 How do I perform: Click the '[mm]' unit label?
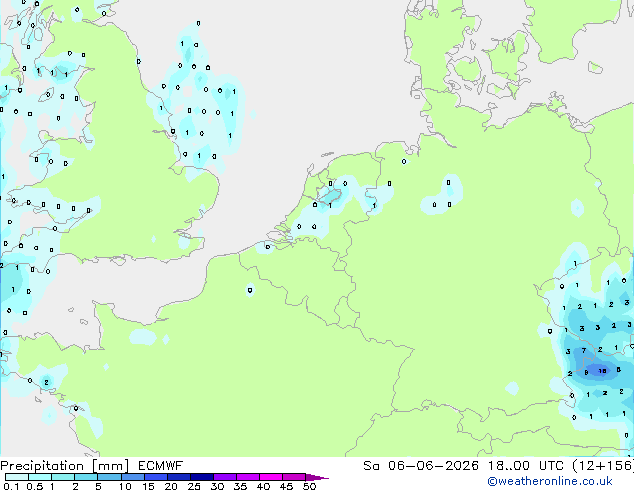click(110, 466)
